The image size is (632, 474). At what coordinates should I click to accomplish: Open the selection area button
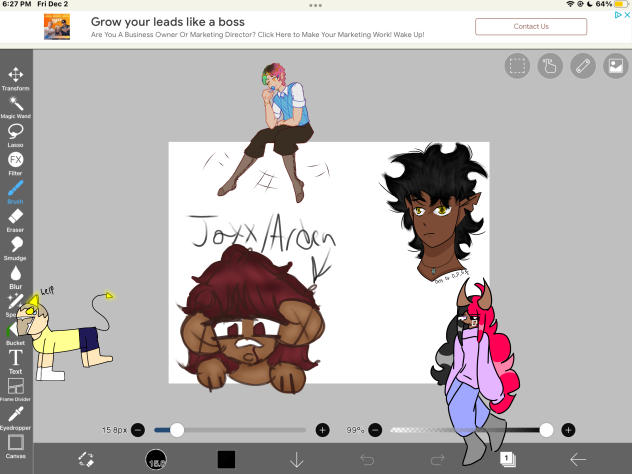[x=517, y=66]
